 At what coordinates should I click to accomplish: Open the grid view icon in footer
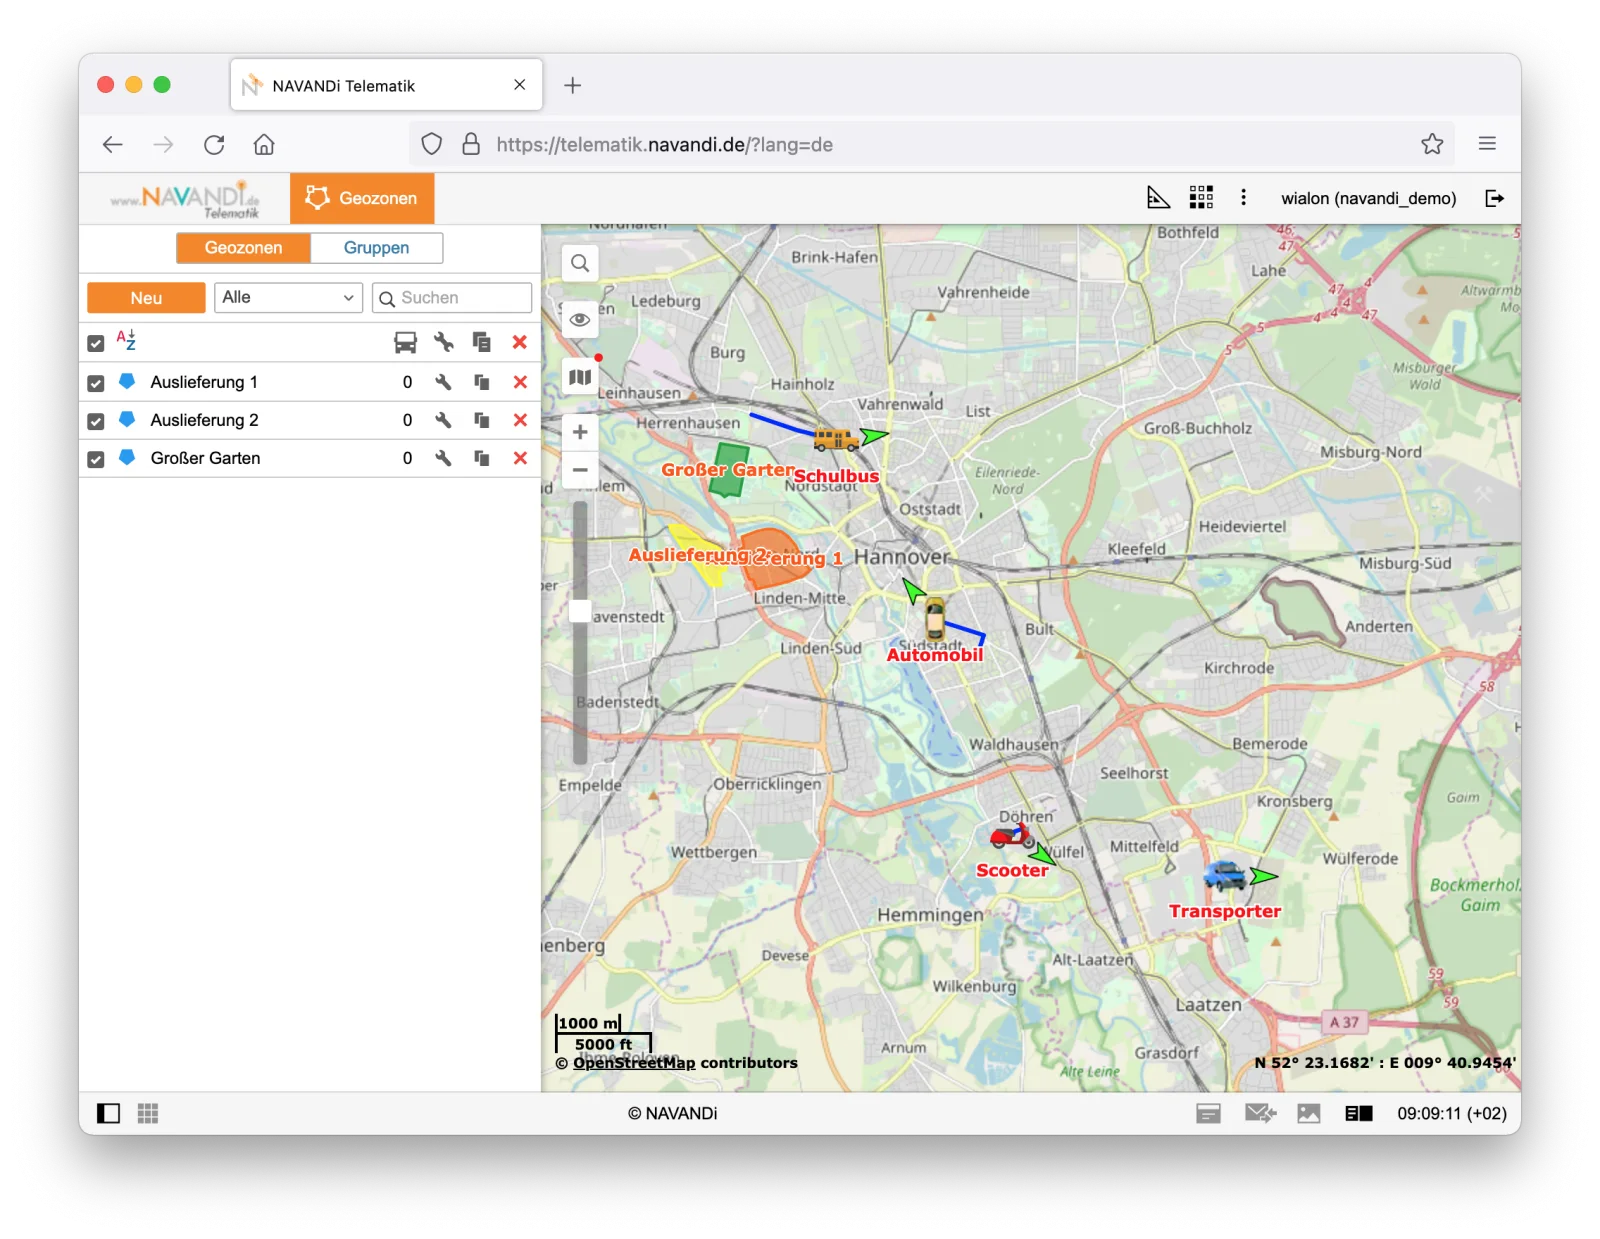pos(148,1113)
